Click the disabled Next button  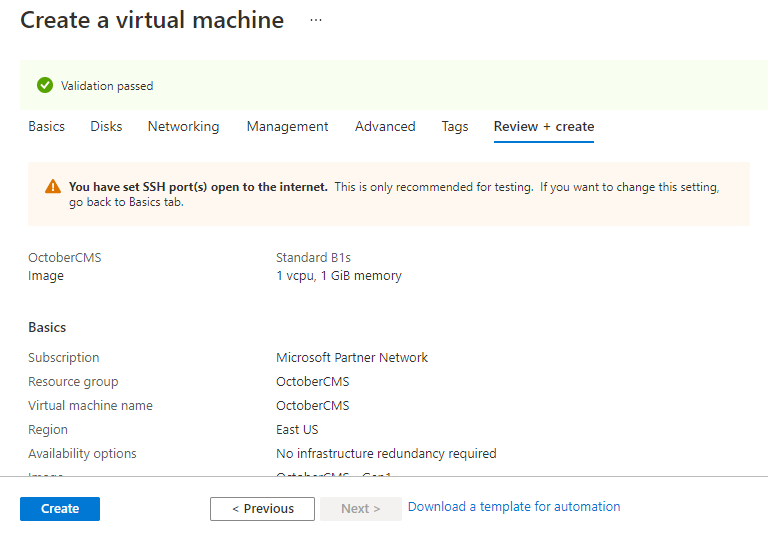click(x=360, y=509)
